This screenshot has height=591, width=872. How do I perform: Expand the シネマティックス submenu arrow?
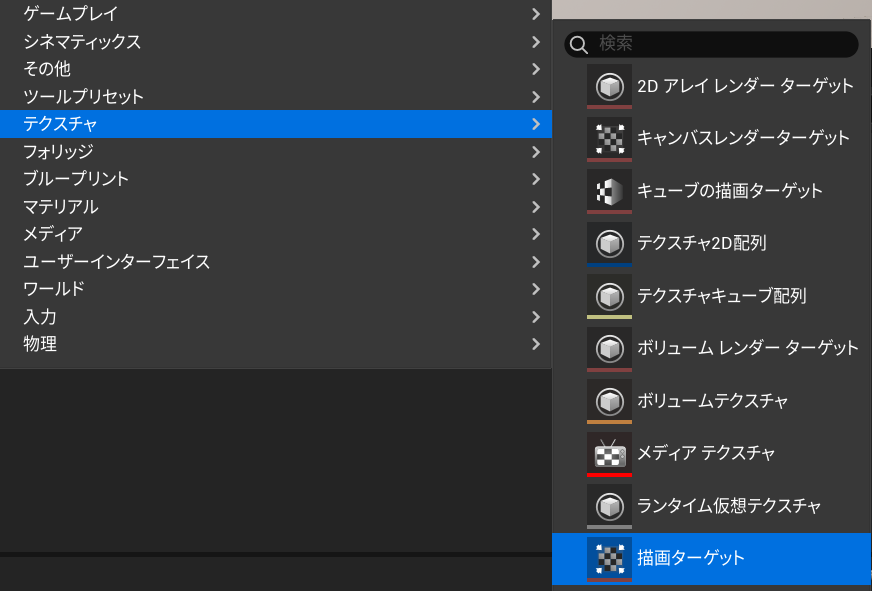click(x=536, y=42)
